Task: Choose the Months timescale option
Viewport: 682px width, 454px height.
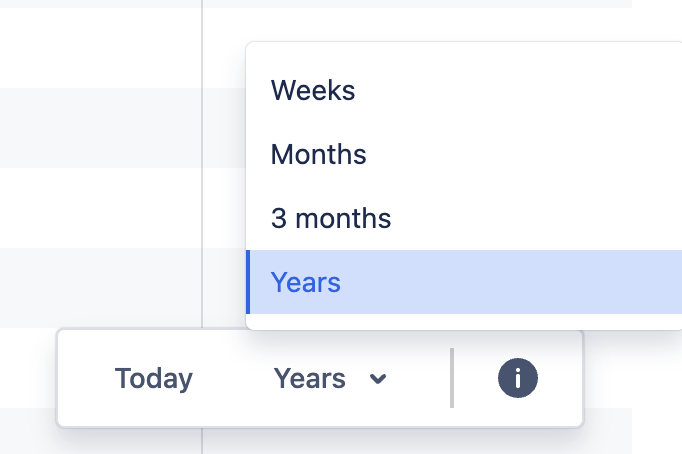Action: click(x=318, y=154)
